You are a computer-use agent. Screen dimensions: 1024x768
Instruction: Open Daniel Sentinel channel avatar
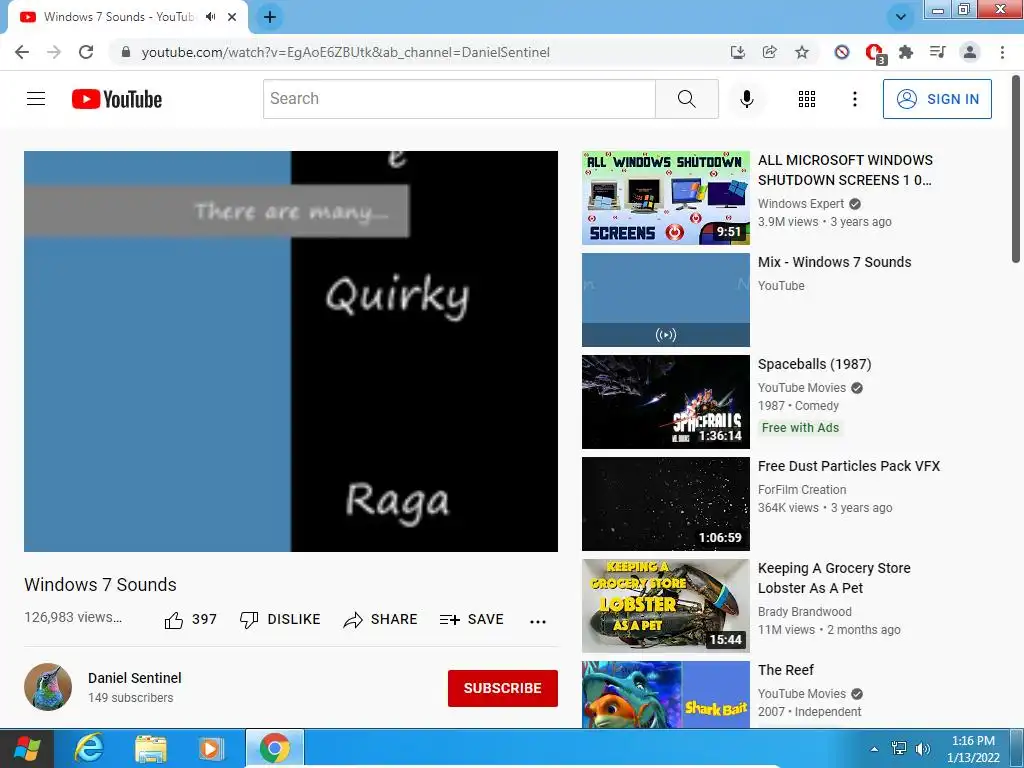click(48, 686)
